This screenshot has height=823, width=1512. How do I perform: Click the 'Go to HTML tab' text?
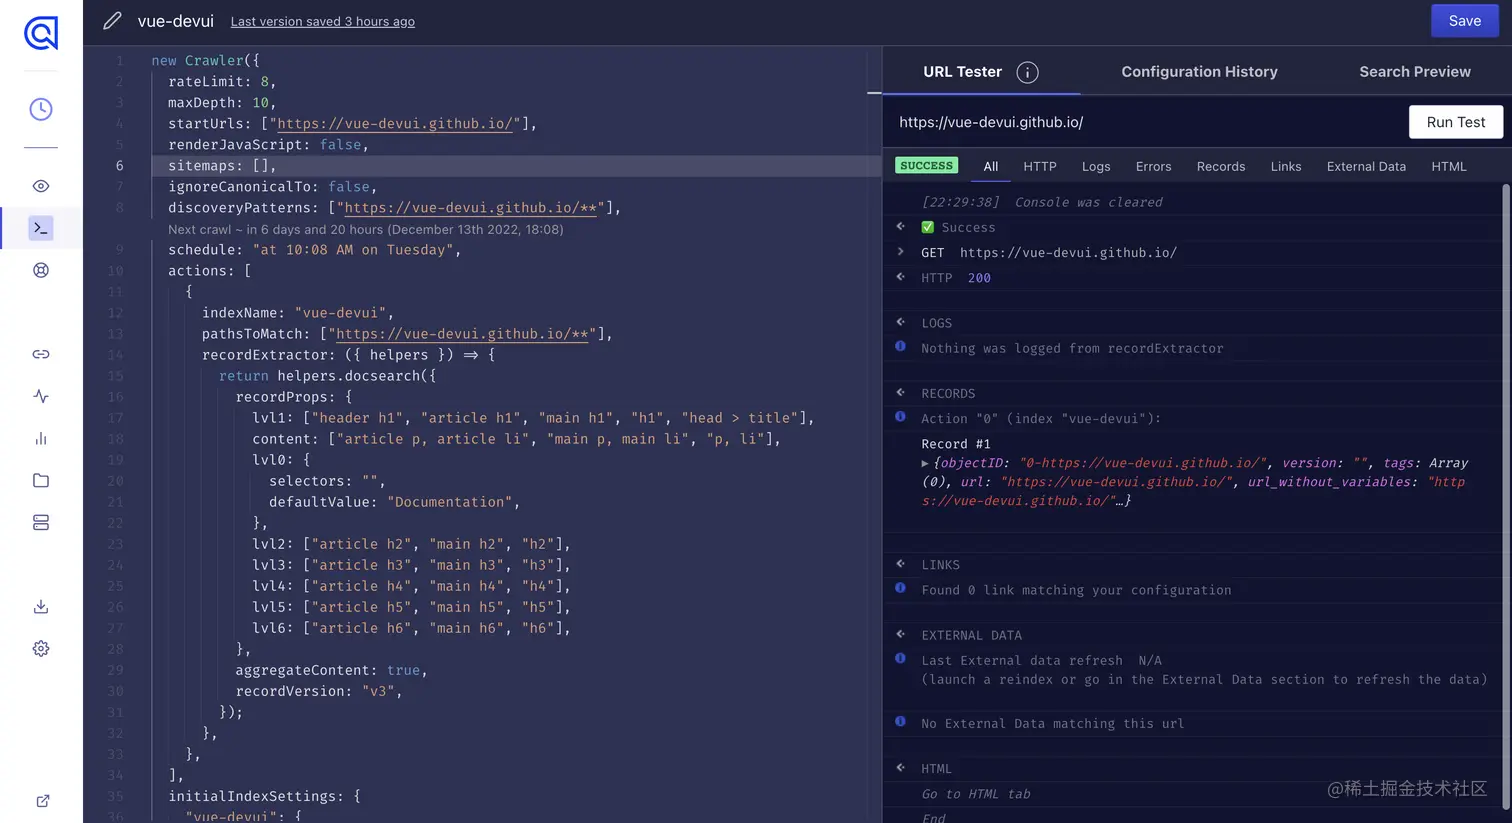pos(976,794)
